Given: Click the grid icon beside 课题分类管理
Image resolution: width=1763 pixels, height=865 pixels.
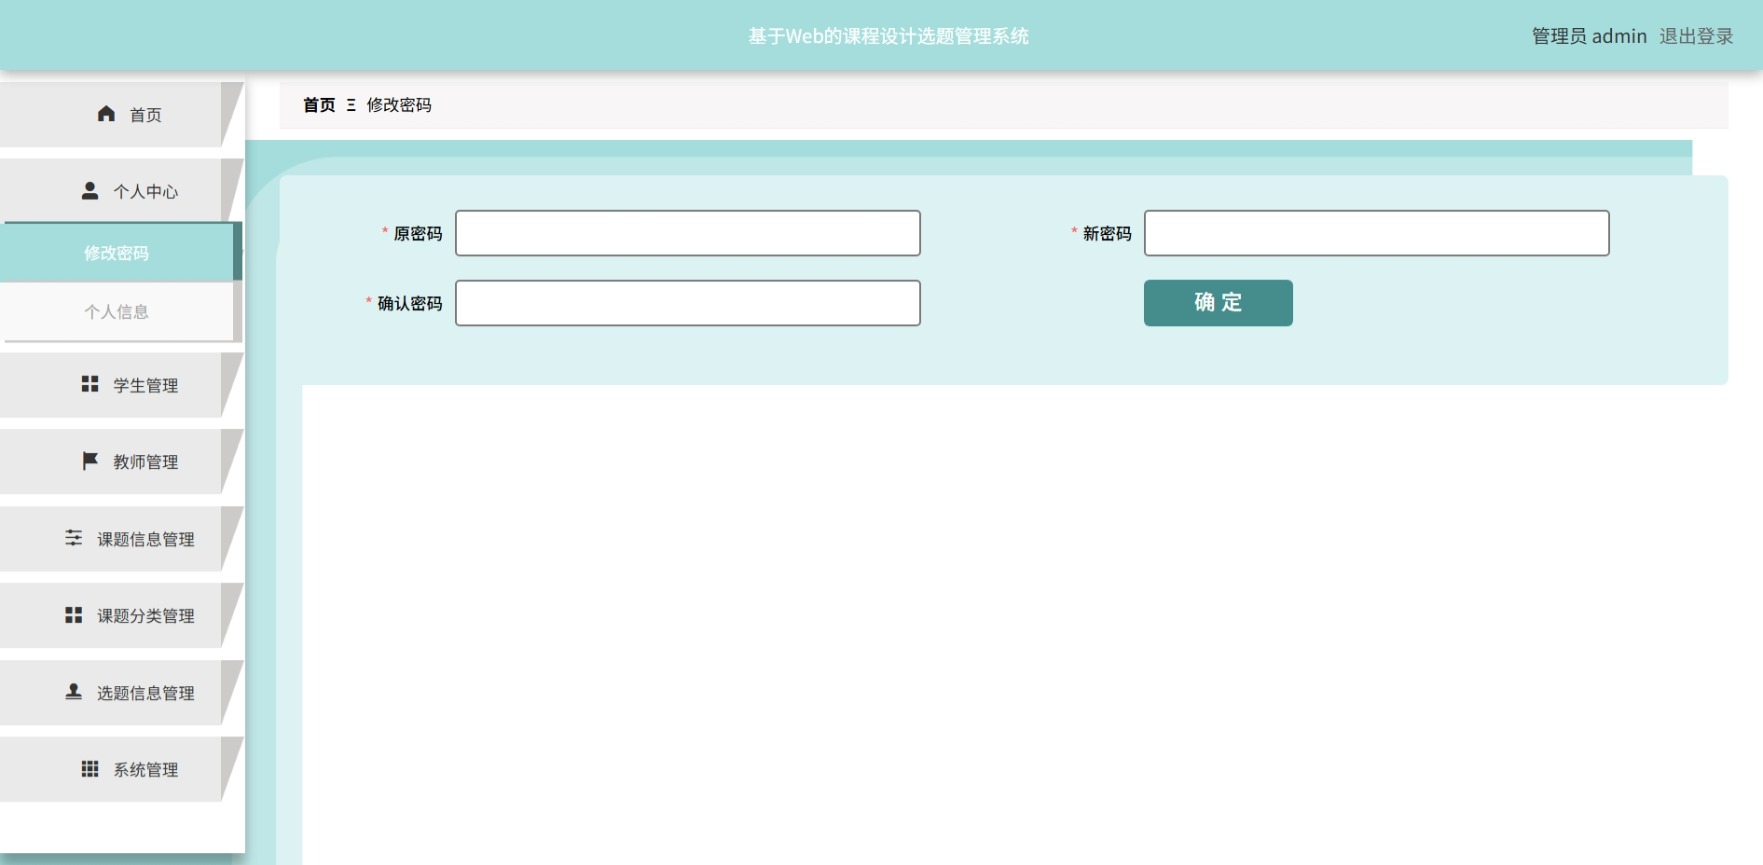Looking at the screenshot, I should coord(74,615).
